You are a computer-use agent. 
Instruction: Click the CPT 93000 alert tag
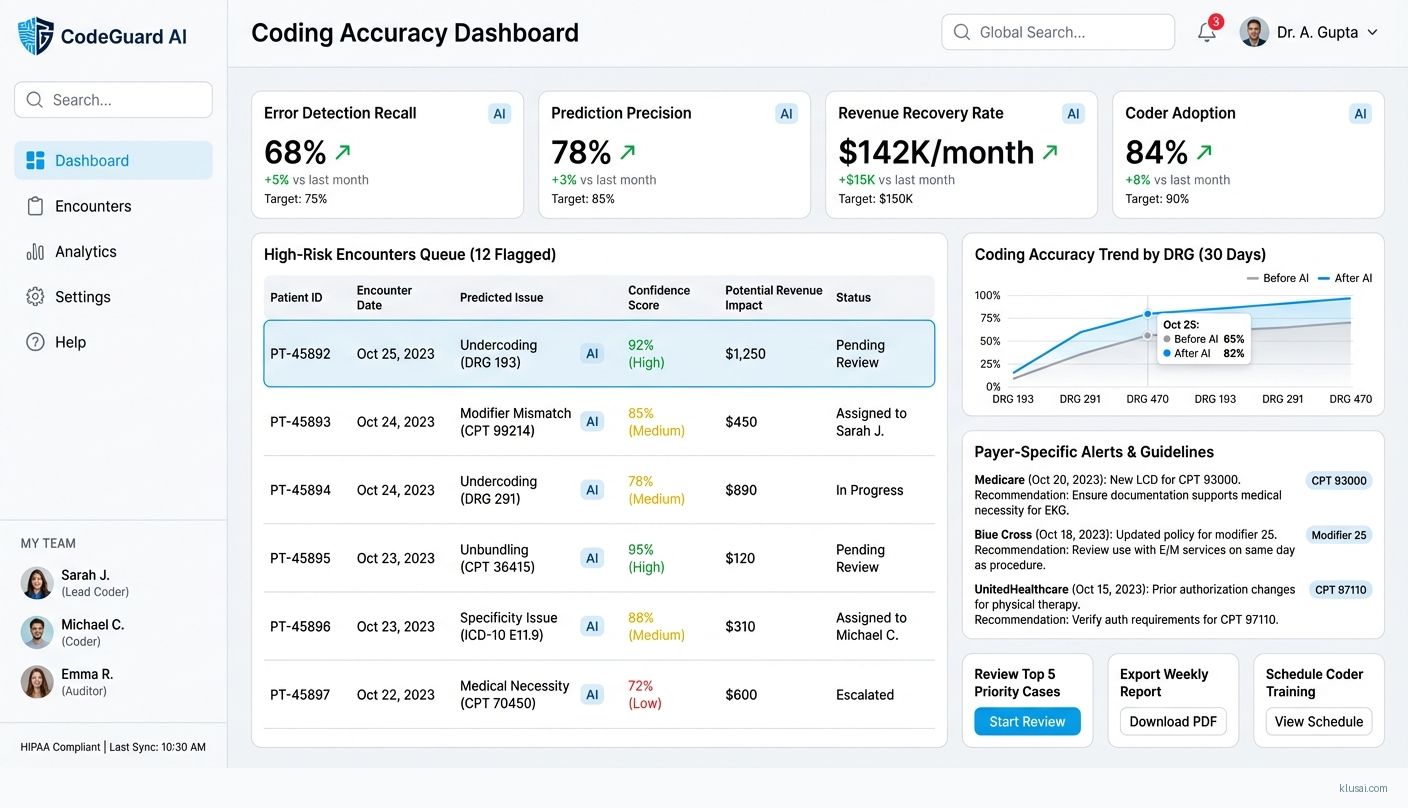click(x=1338, y=481)
